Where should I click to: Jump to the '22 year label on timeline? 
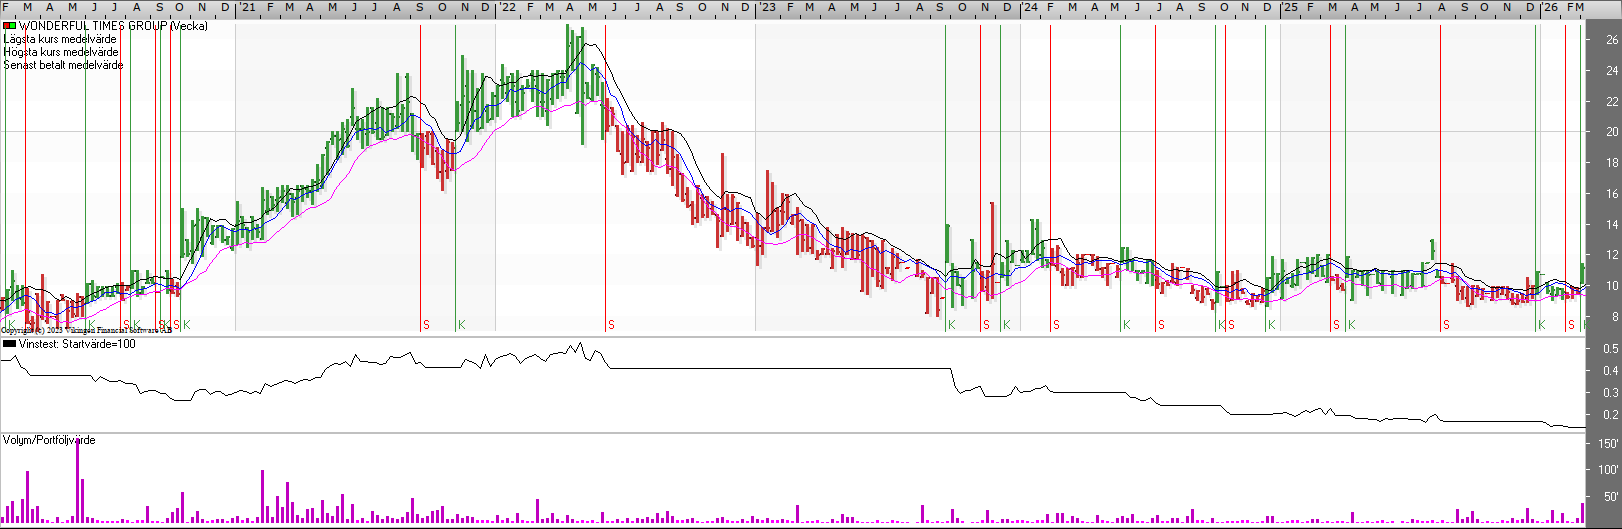point(507,8)
